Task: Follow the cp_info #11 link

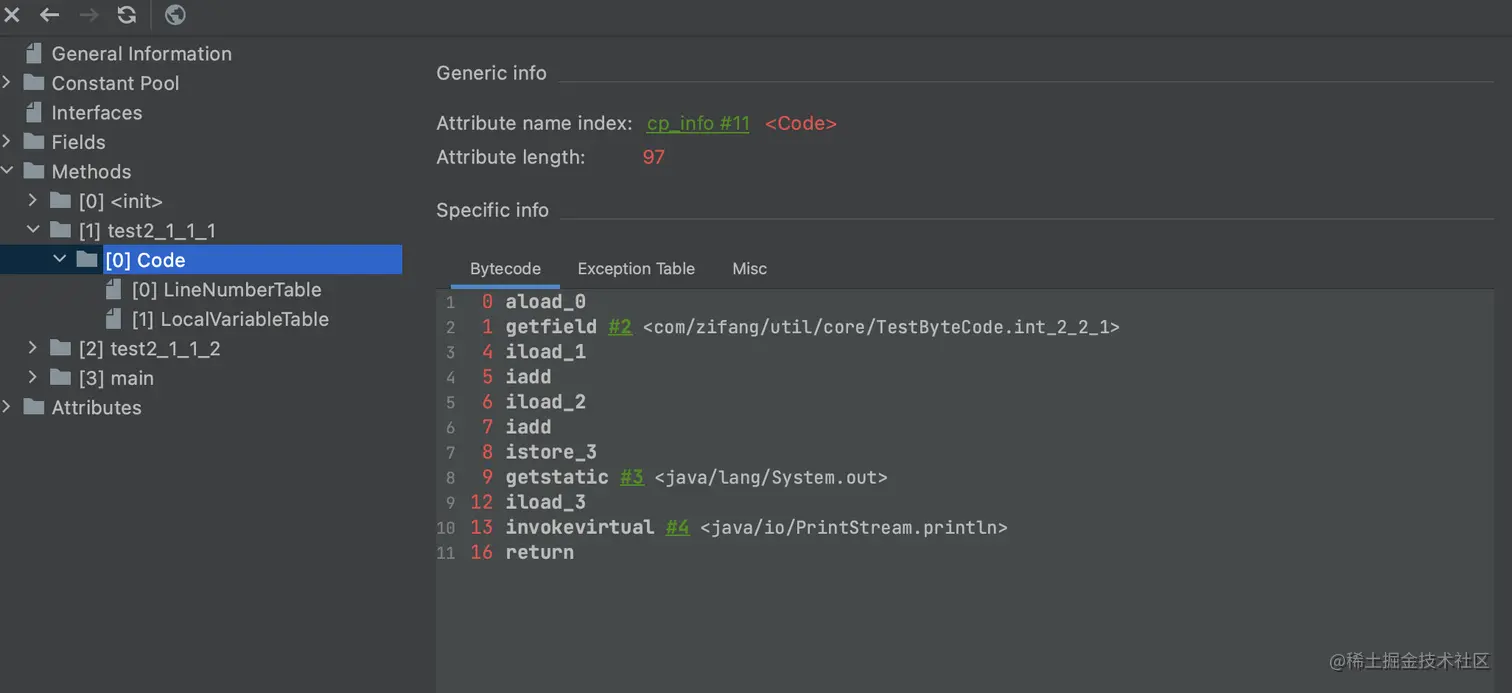Action: coord(698,124)
